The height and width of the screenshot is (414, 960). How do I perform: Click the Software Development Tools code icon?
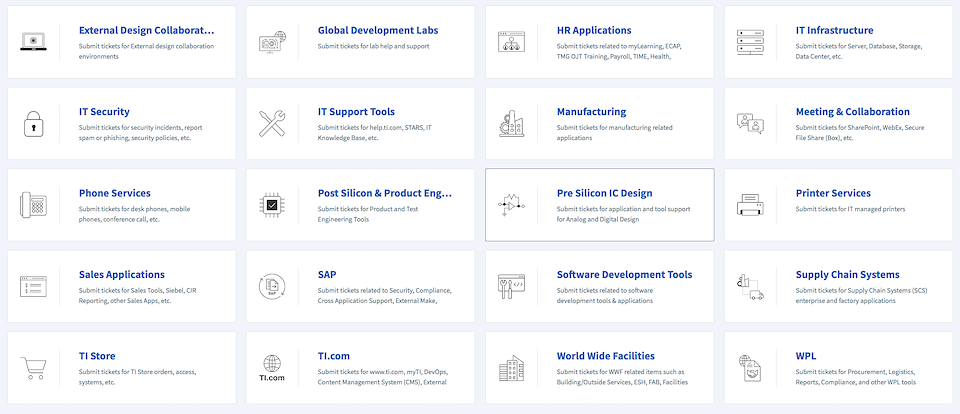(512, 286)
